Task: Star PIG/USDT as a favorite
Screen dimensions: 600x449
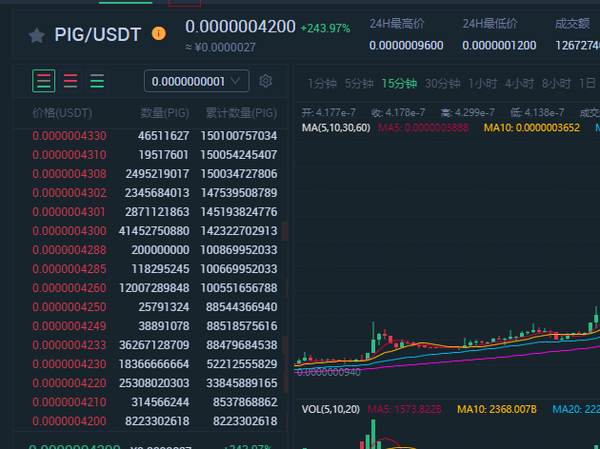Action: point(37,35)
